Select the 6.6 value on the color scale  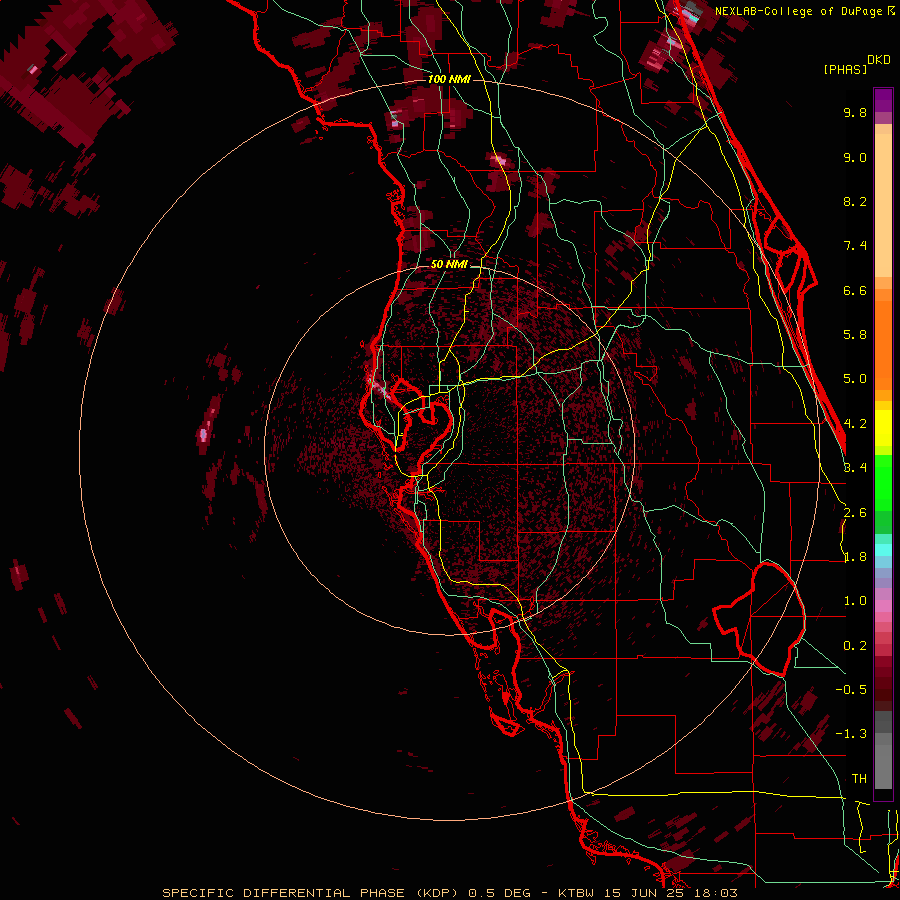(855, 290)
